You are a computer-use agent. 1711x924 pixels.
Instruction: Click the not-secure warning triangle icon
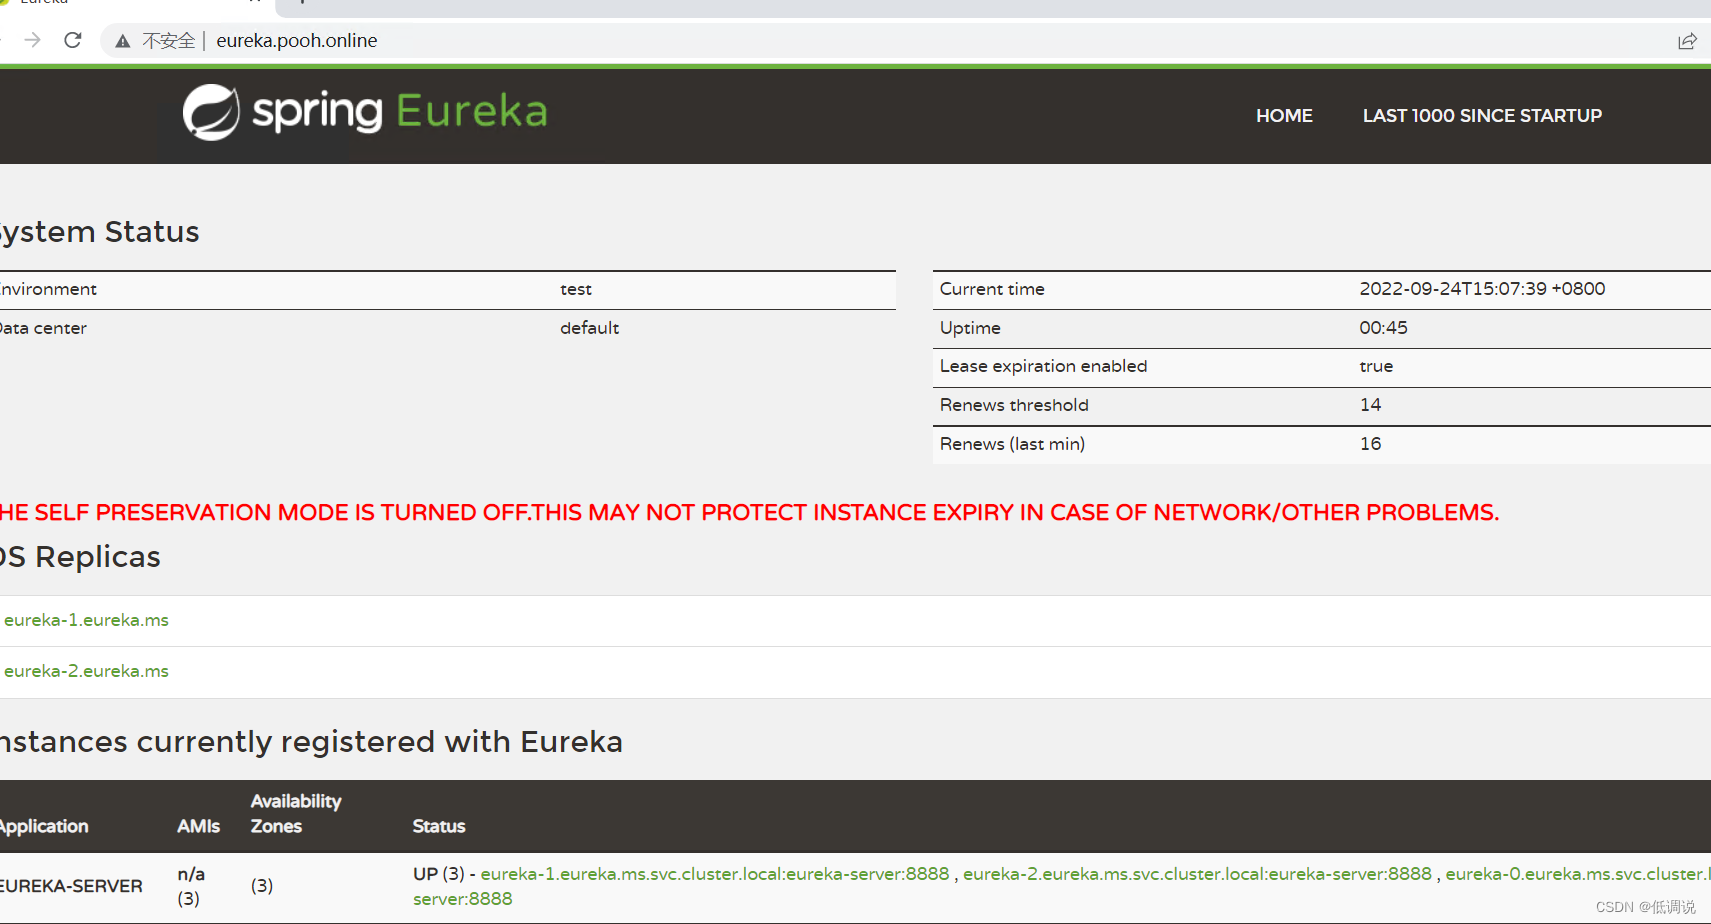click(123, 41)
